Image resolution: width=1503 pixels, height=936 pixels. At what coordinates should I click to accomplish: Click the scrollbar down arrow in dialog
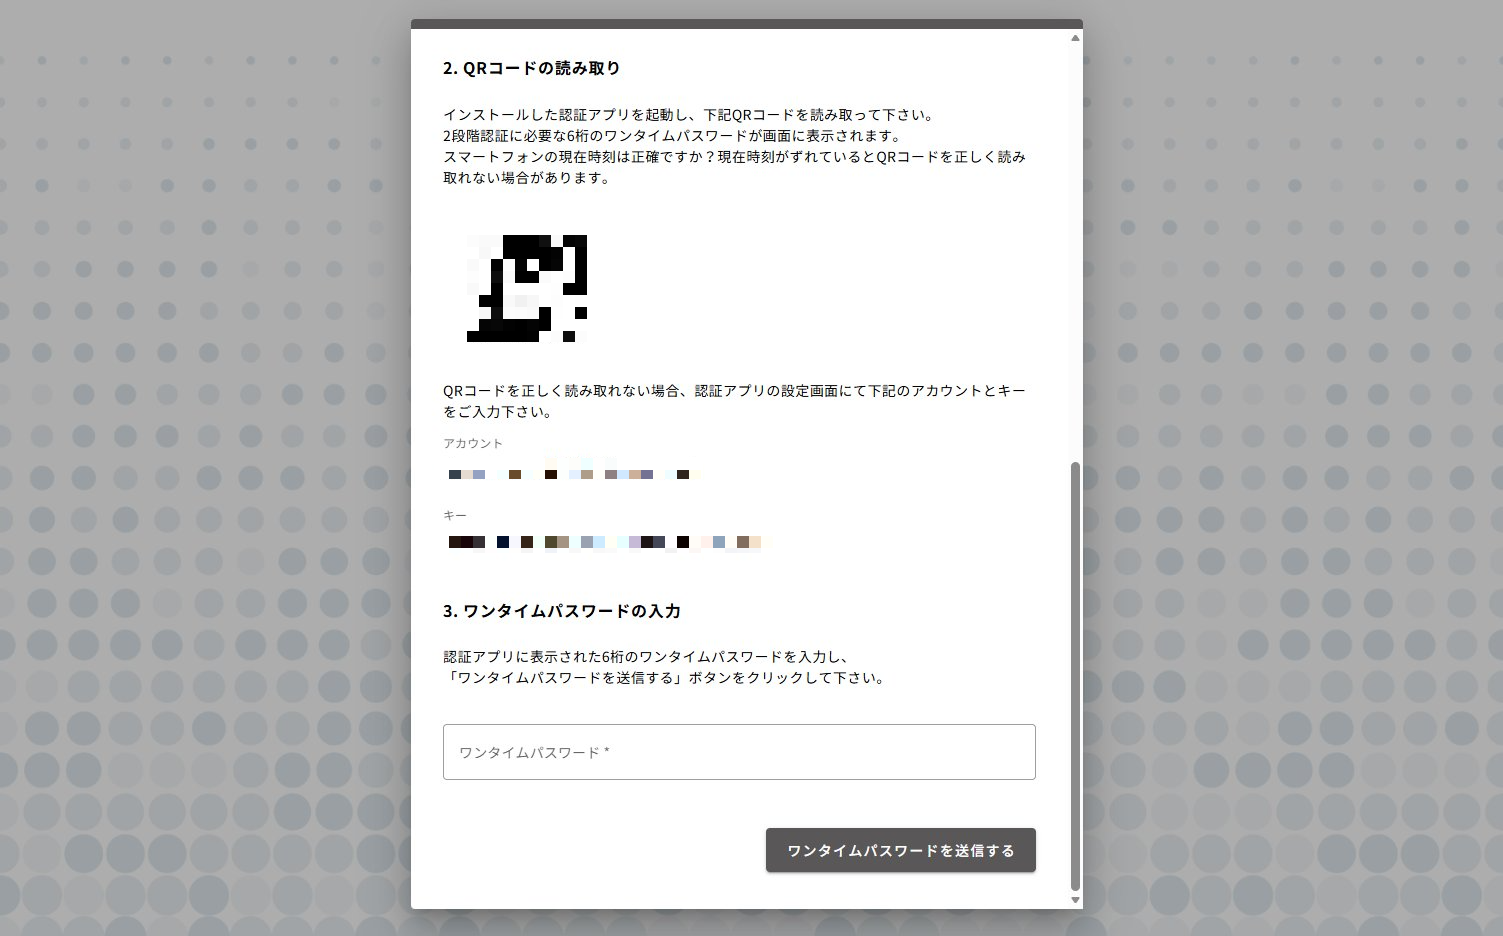pos(1075,900)
